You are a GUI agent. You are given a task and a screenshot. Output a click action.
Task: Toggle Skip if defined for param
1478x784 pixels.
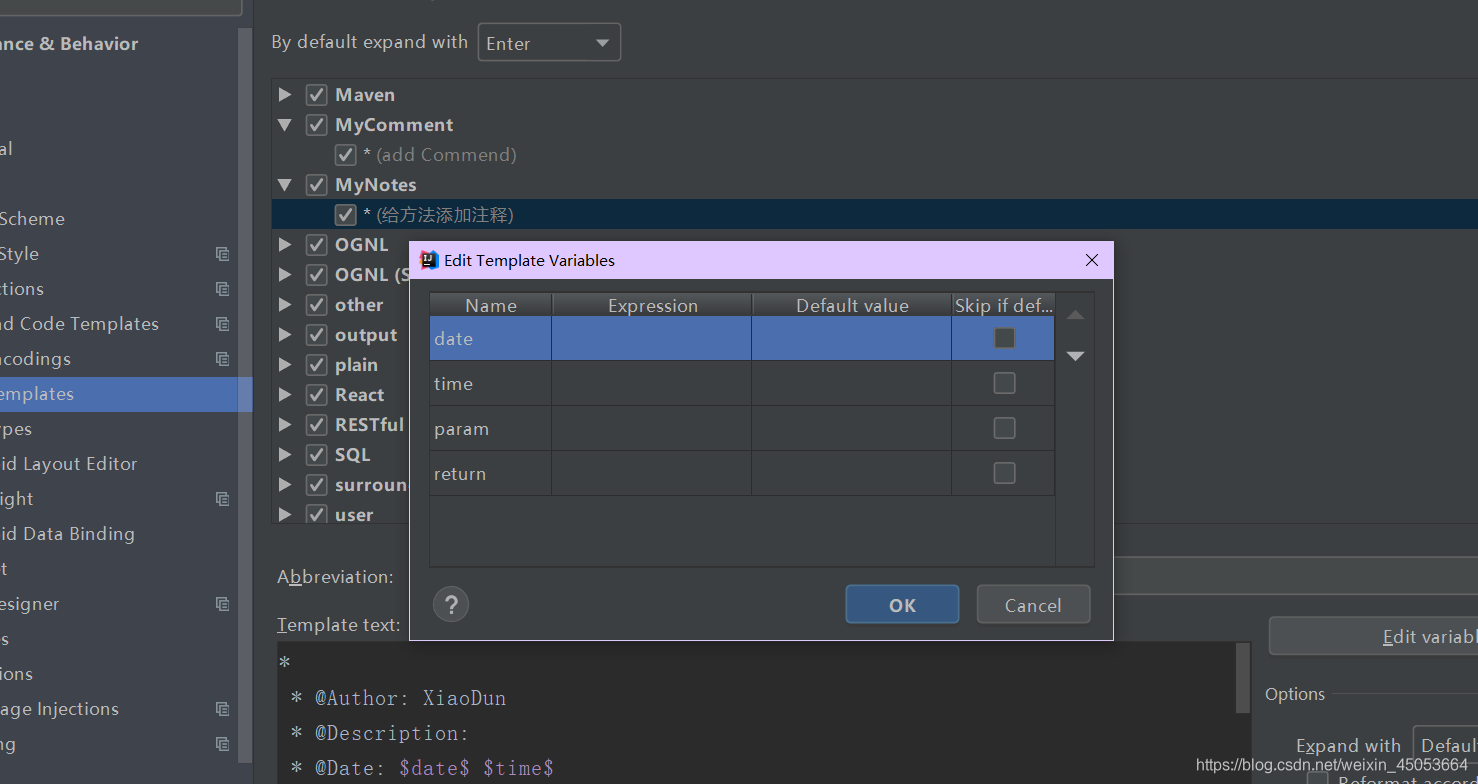tap(1004, 428)
